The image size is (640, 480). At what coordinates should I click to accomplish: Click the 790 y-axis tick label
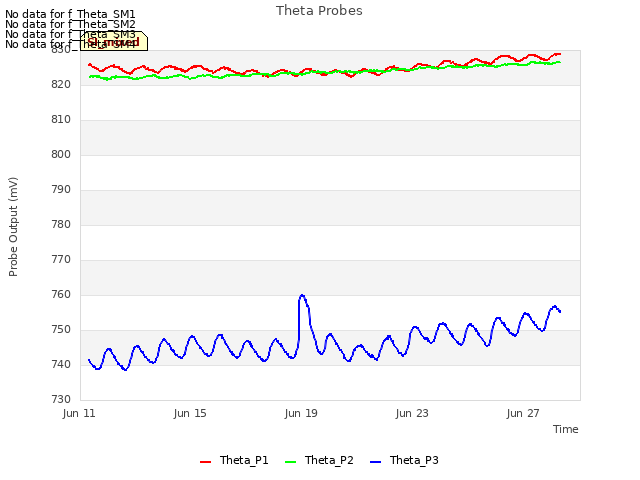61,189
